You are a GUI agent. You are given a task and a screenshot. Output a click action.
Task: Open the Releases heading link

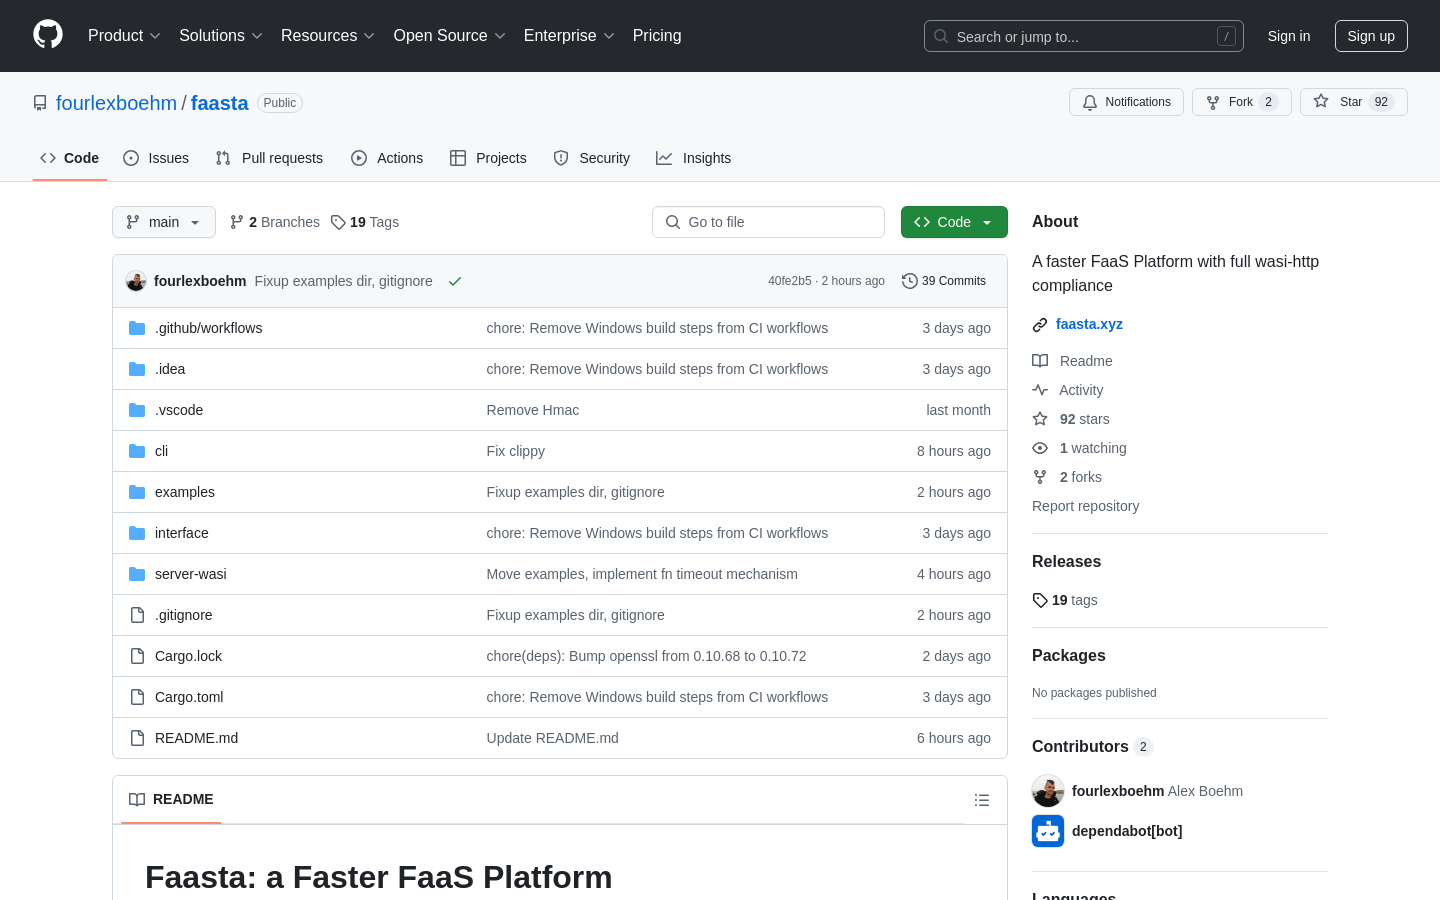(1066, 562)
